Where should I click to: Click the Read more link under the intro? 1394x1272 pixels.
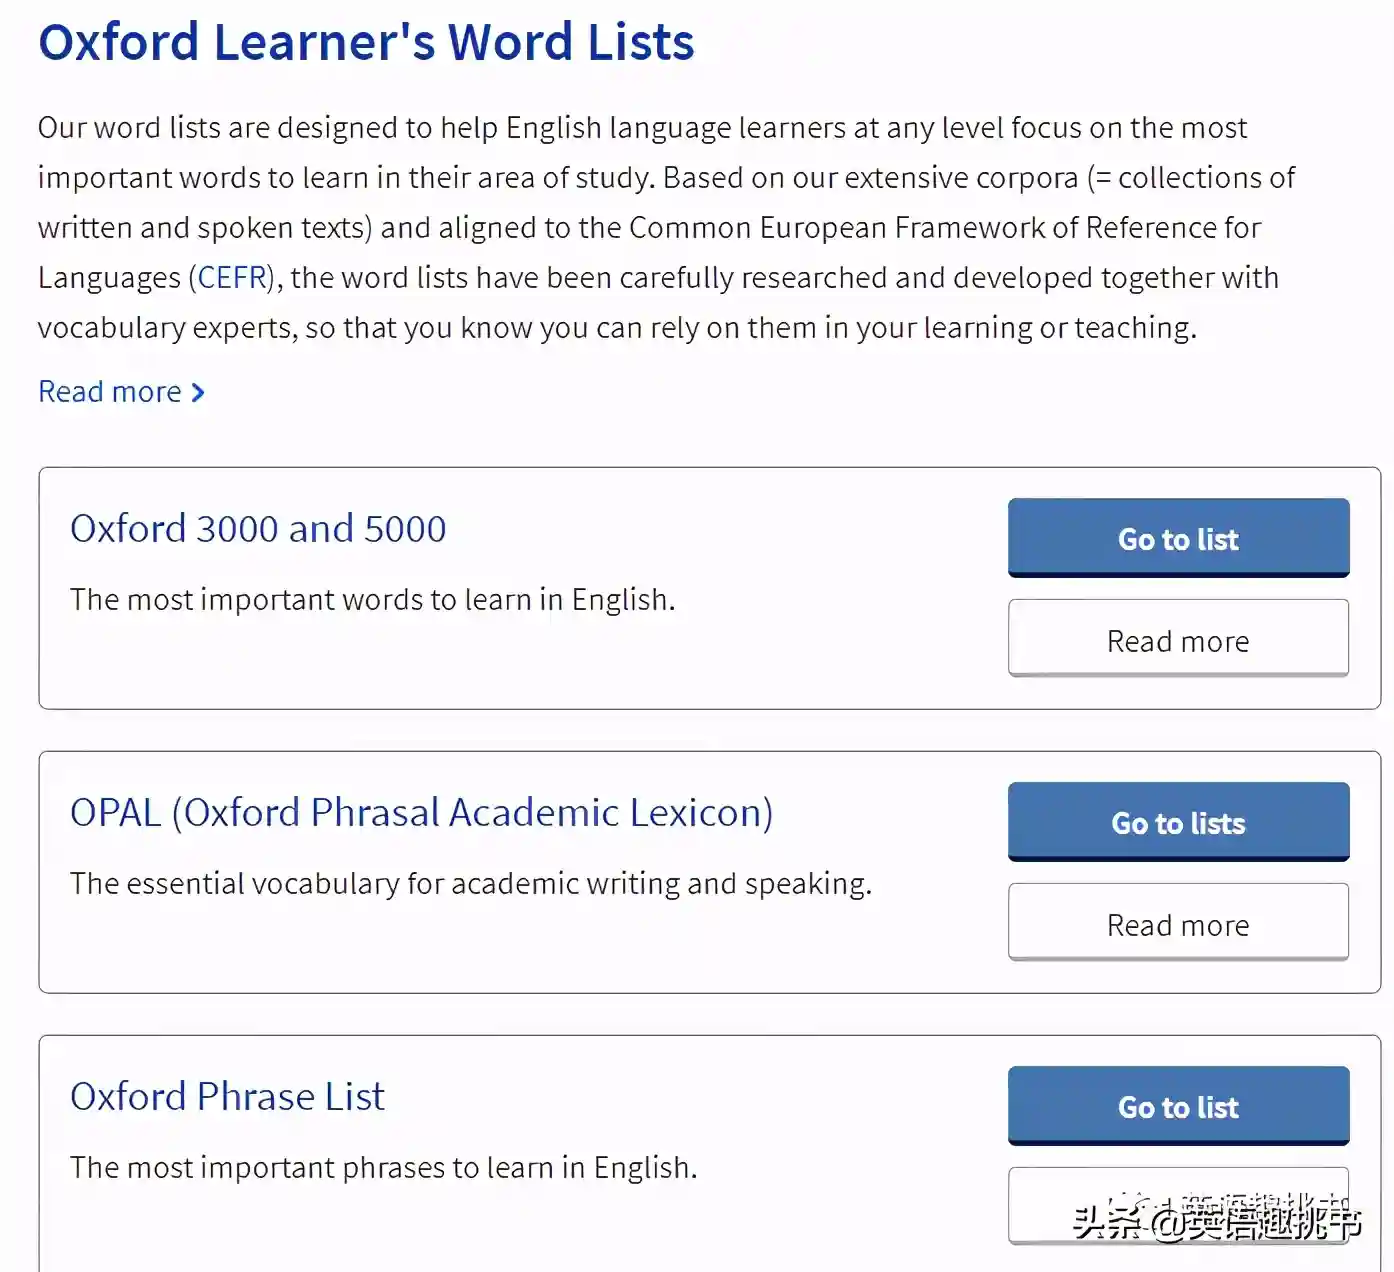(110, 392)
